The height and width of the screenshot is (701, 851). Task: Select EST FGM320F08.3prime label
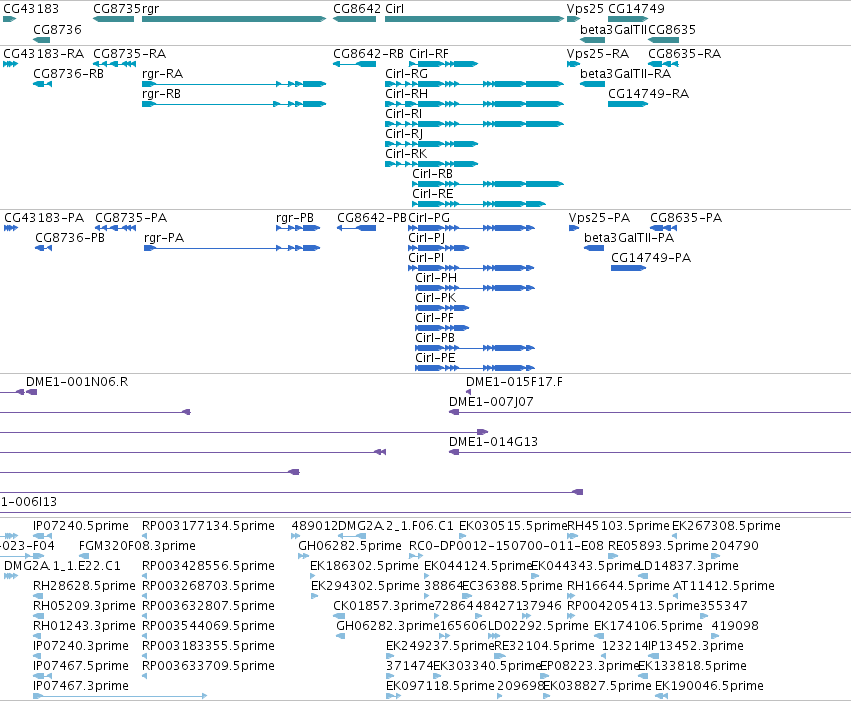[x=137, y=546]
